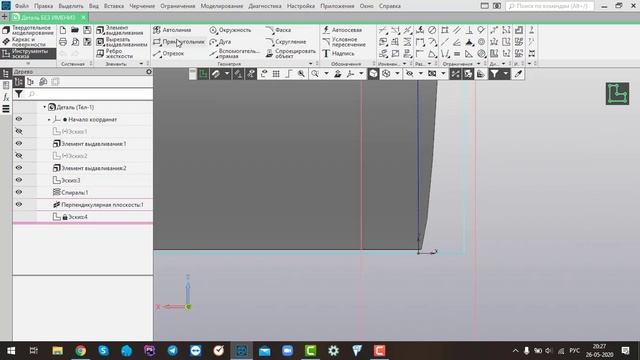Open the Справка menu
Screen dimensions: 640x360
click(390, 6)
